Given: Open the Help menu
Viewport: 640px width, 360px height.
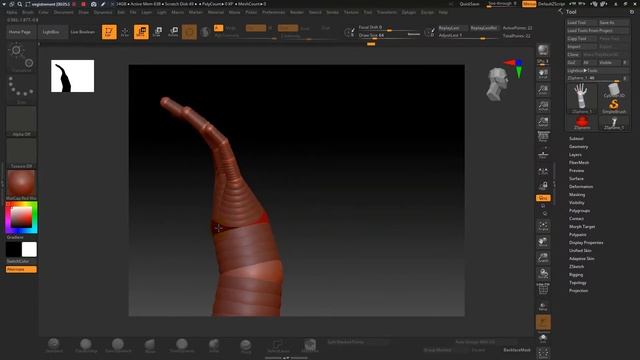Looking at the screenshot, I should coord(443,12).
